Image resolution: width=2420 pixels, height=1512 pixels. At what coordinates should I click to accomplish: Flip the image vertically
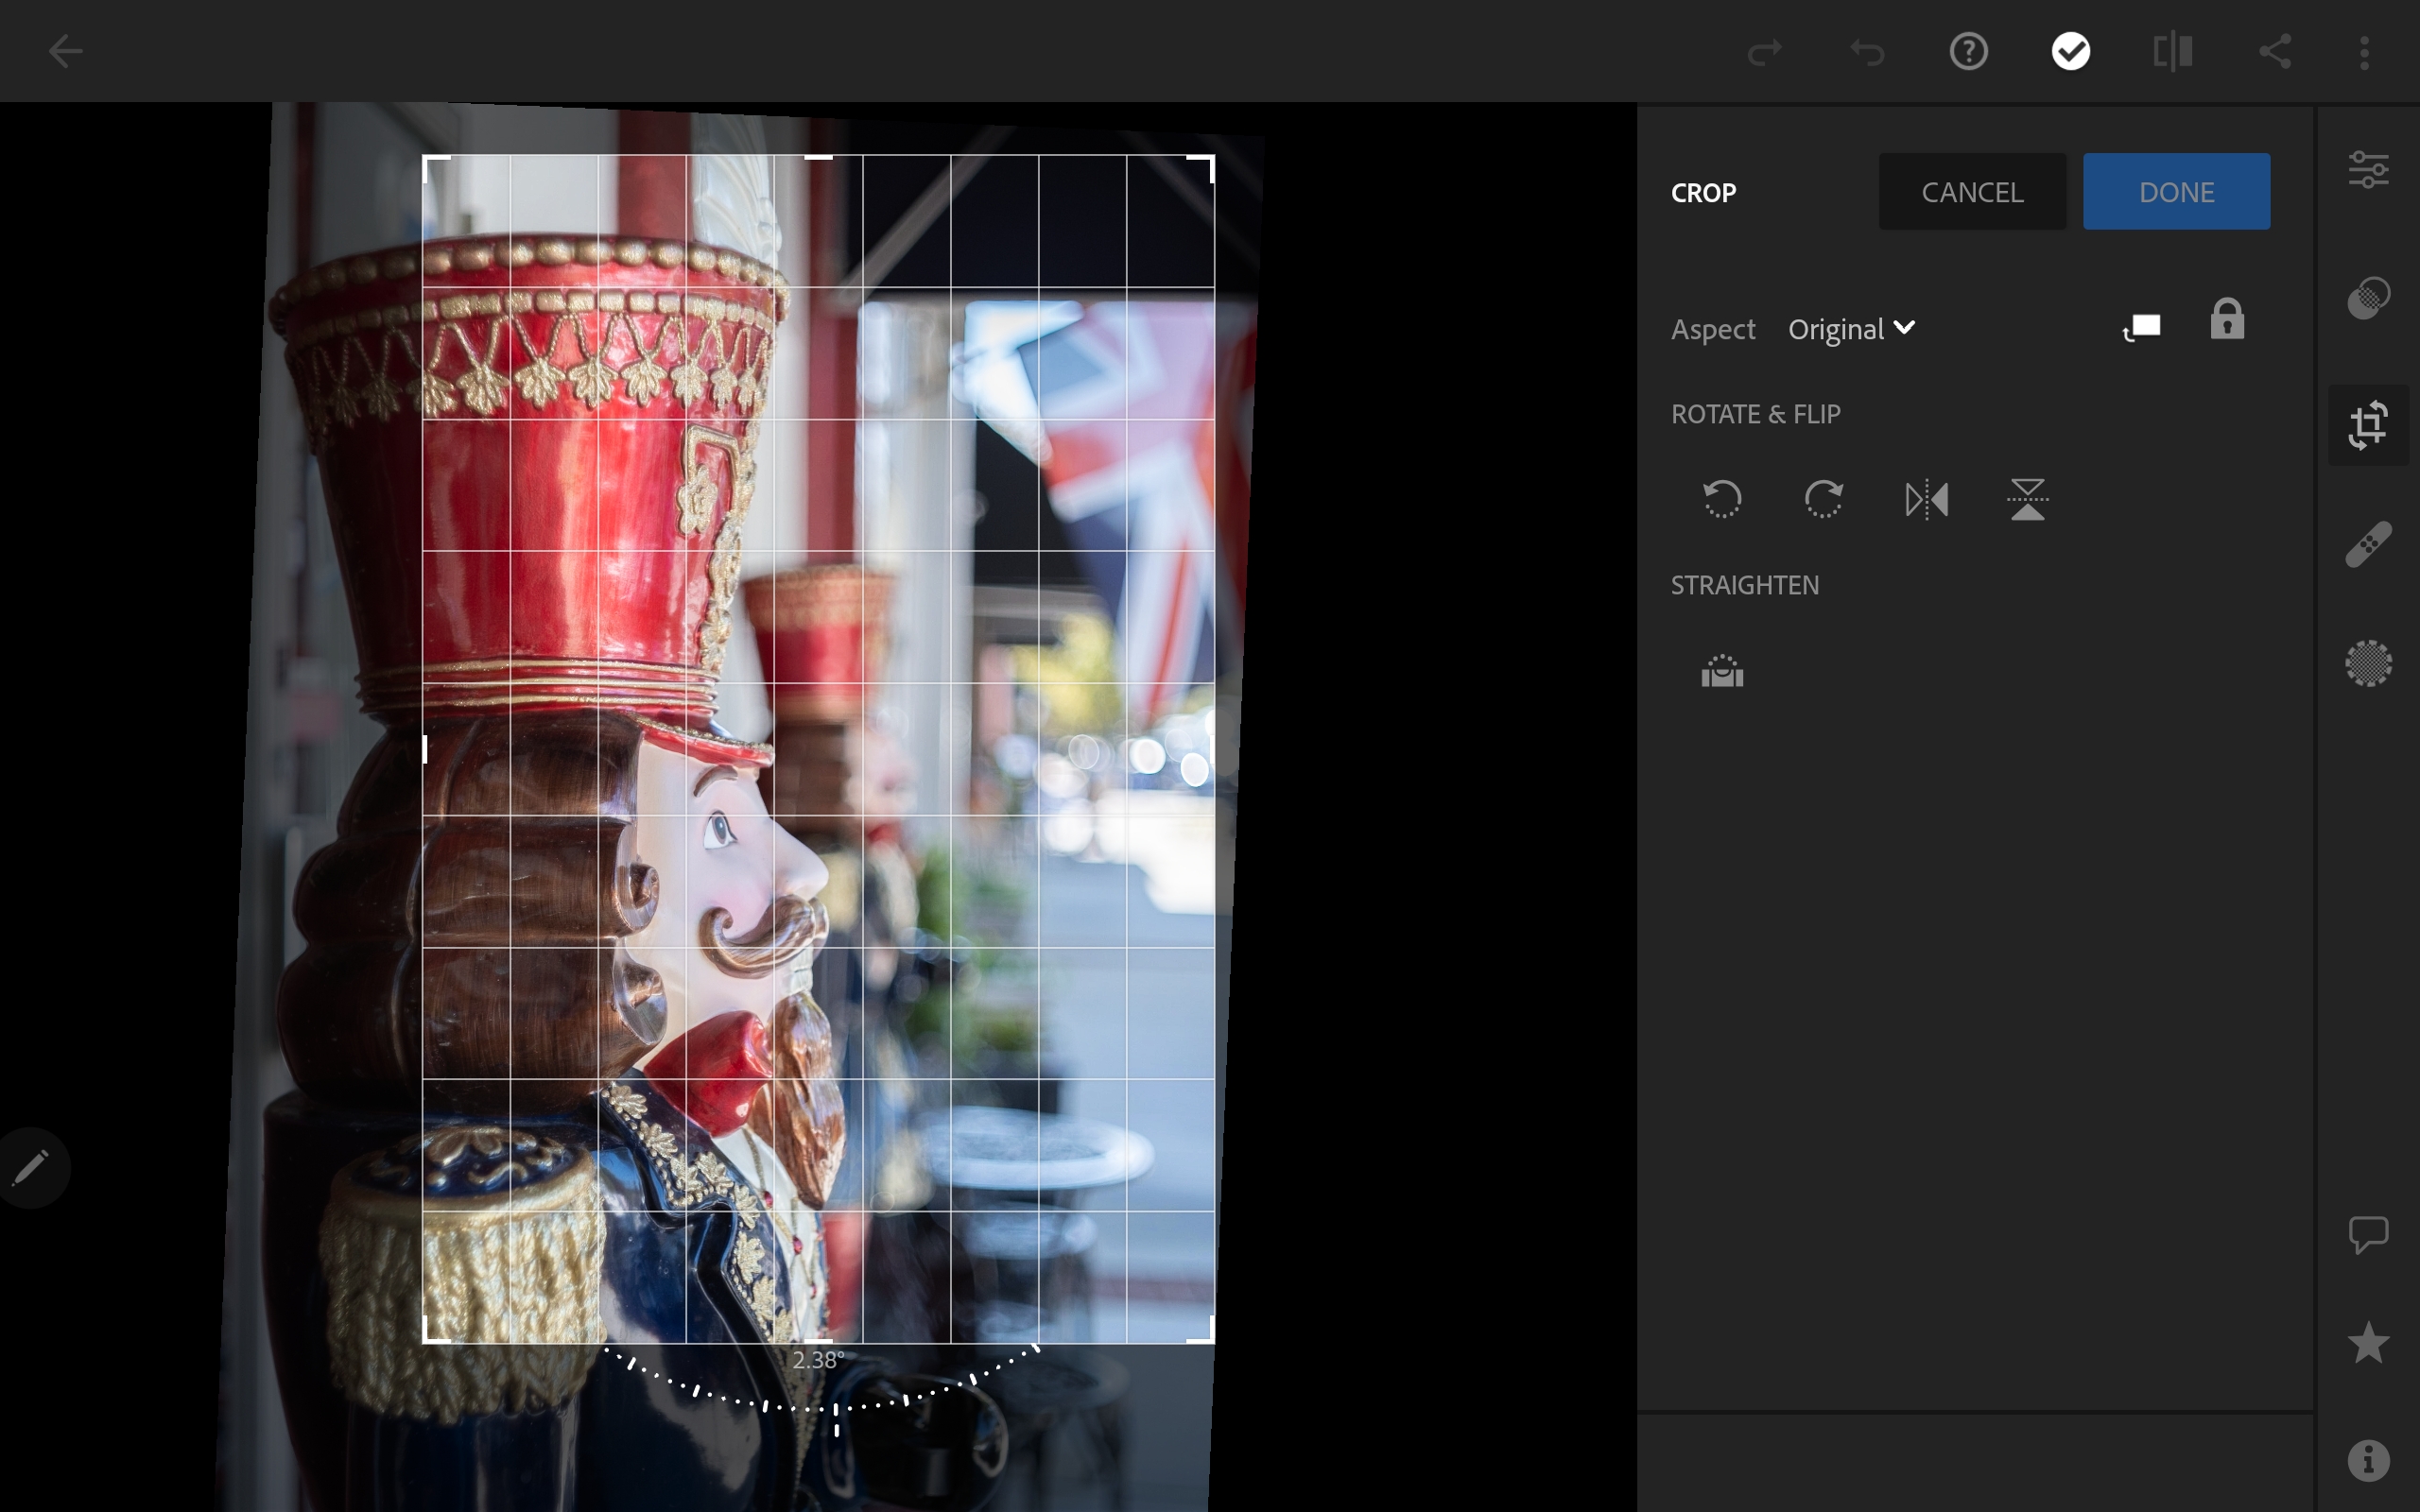(2027, 498)
